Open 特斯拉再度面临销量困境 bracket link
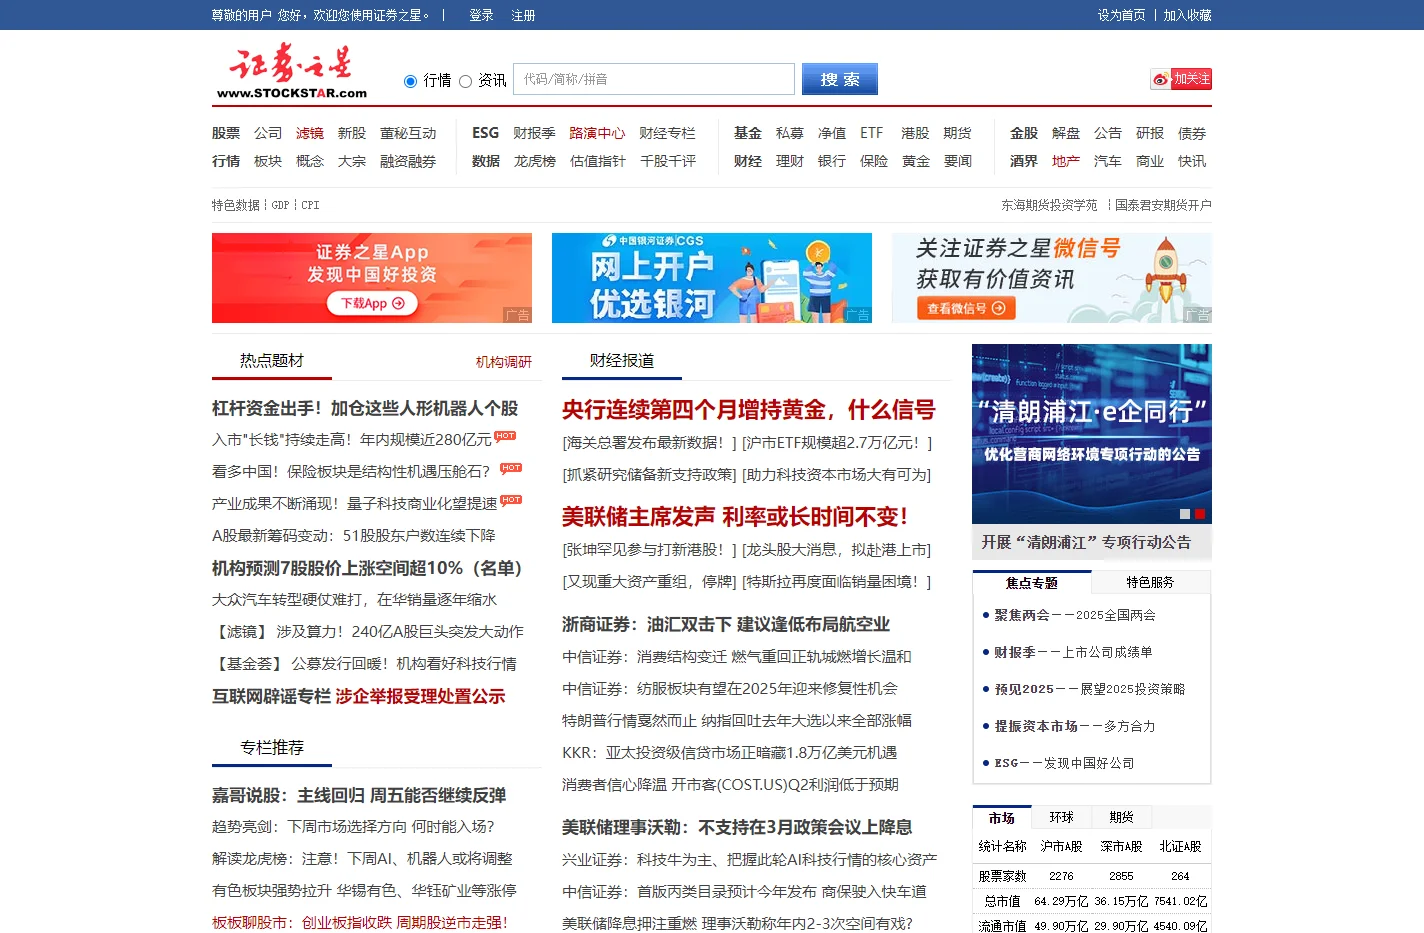The width and height of the screenshot is (1424, 933). 836,580
